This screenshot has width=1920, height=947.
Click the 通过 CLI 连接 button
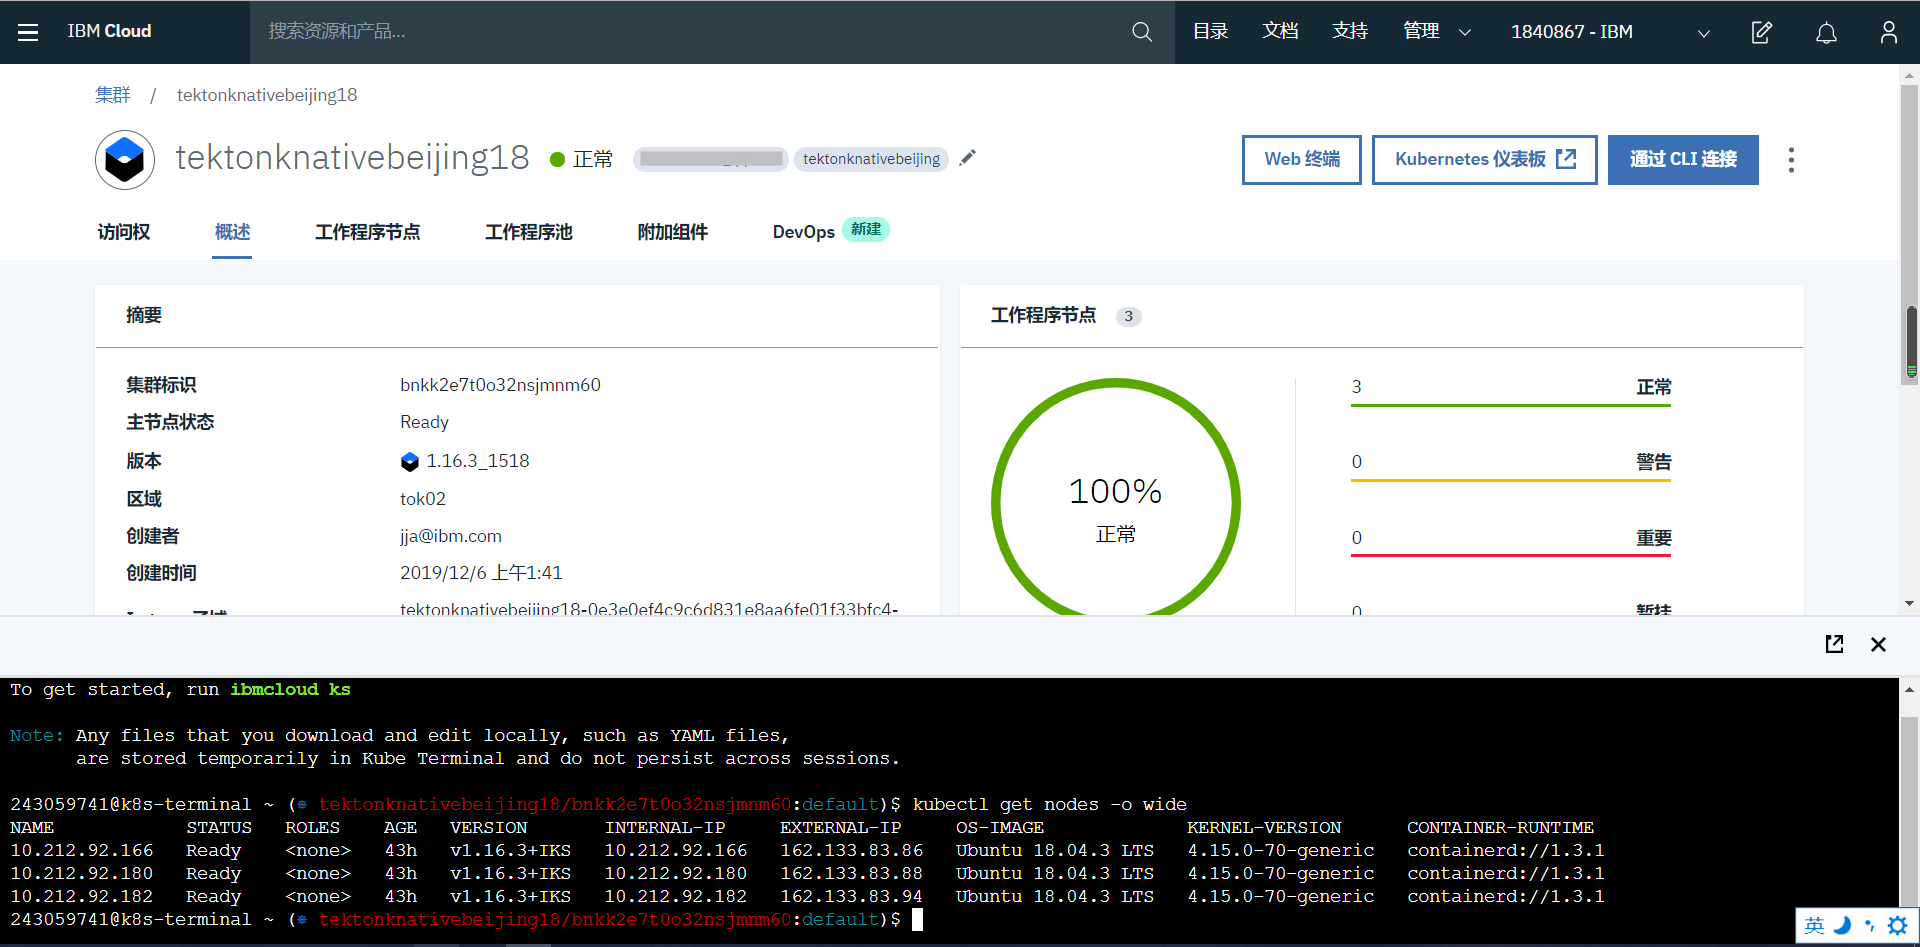point(1683,160)
